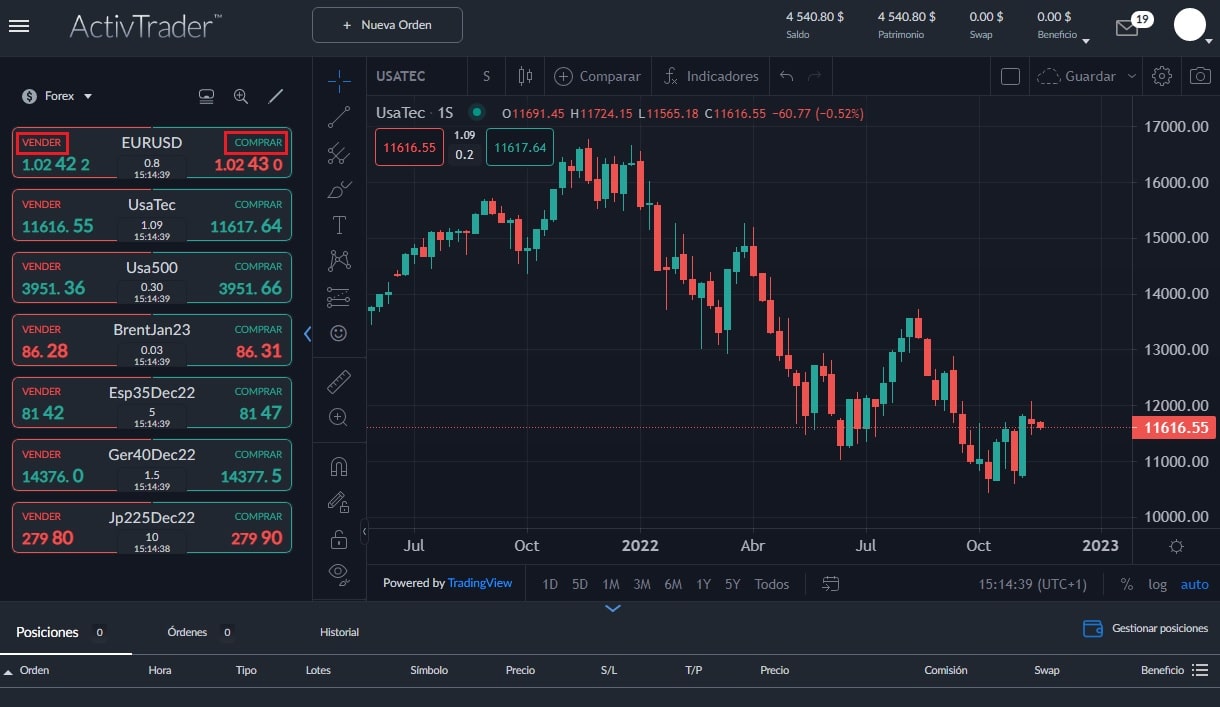Pick the emoji annotation tool
1220x707 pixels.
(338, 333)
